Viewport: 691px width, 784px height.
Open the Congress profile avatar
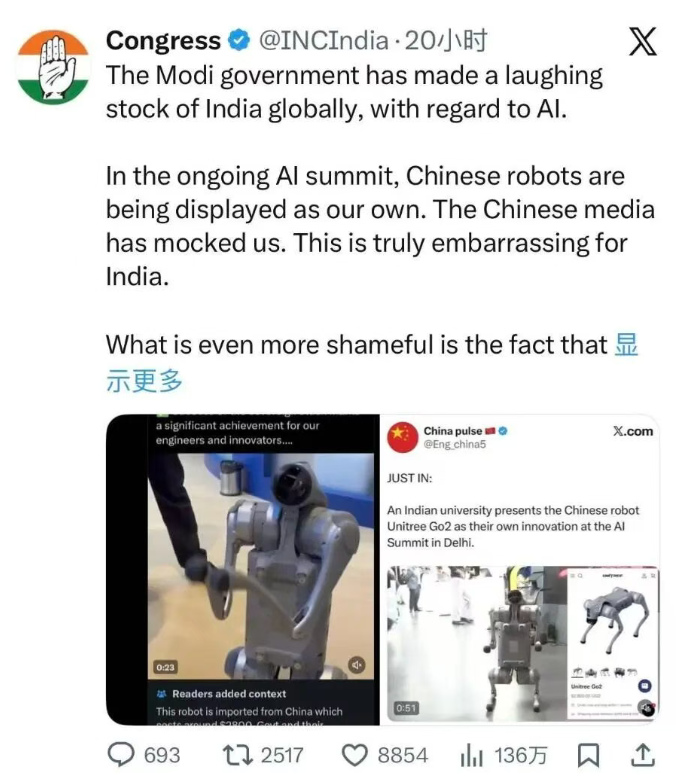pos(53,67)
